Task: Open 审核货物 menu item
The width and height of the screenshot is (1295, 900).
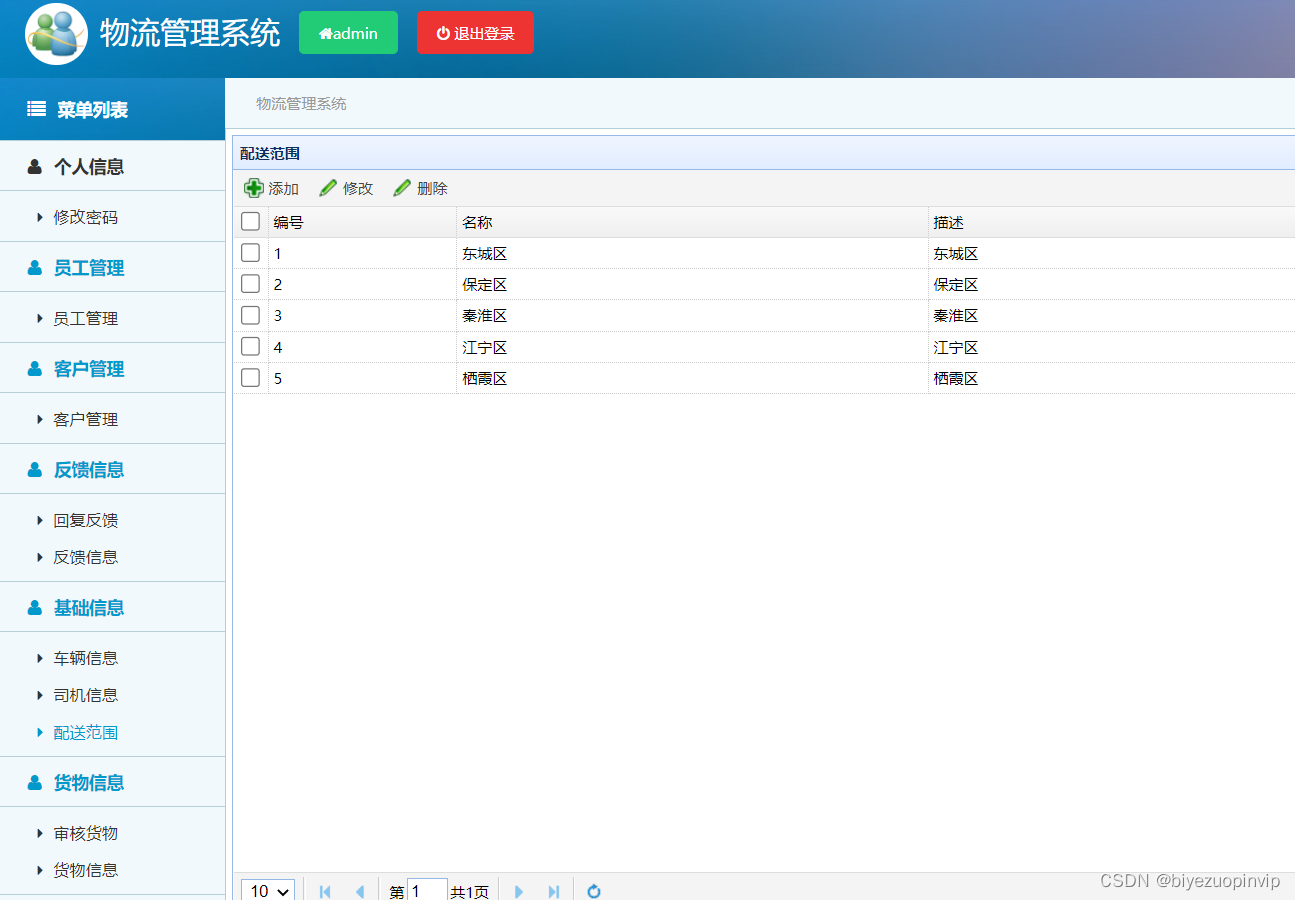Action: point(86,833)
